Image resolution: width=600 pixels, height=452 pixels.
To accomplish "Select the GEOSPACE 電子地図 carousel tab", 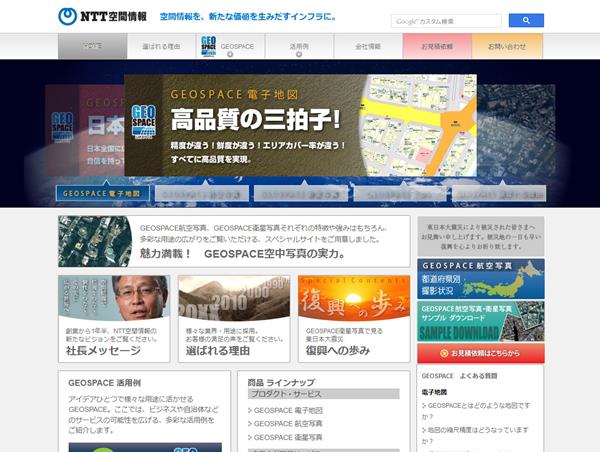I will (103, 193).
